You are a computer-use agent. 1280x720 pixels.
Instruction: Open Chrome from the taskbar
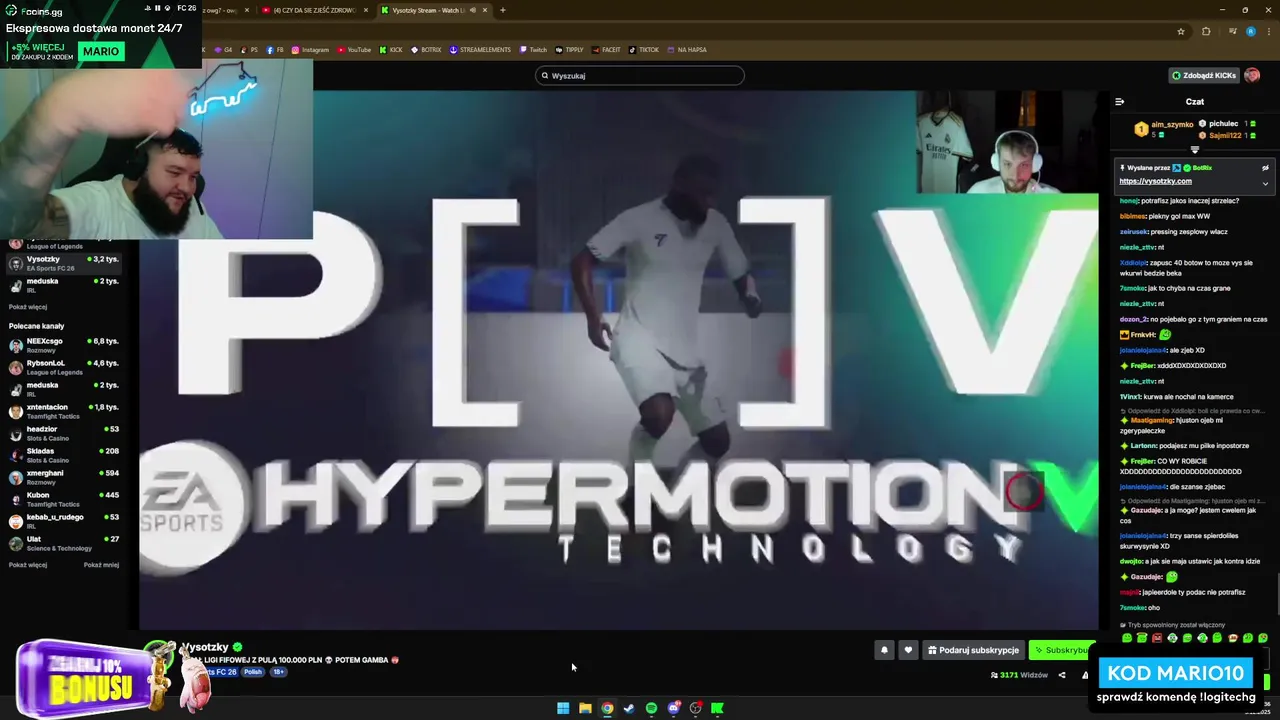pyautogui.click(x=607, y=708)
